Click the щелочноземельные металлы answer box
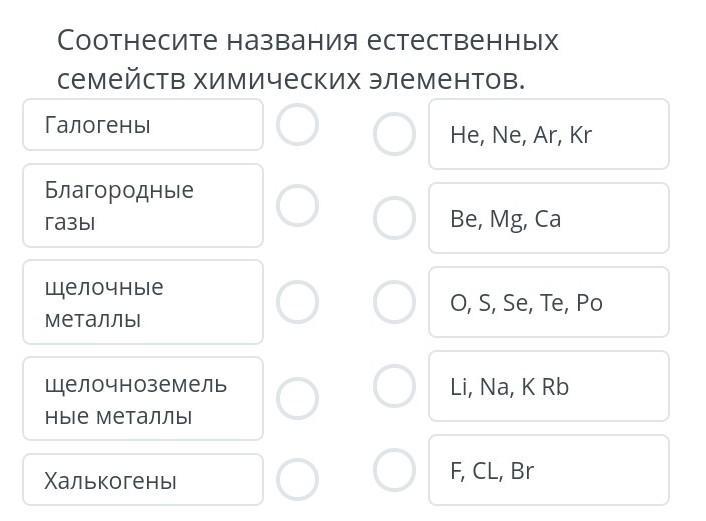The image size is (706, 521). pyautogui.click(x=143, y=398)
